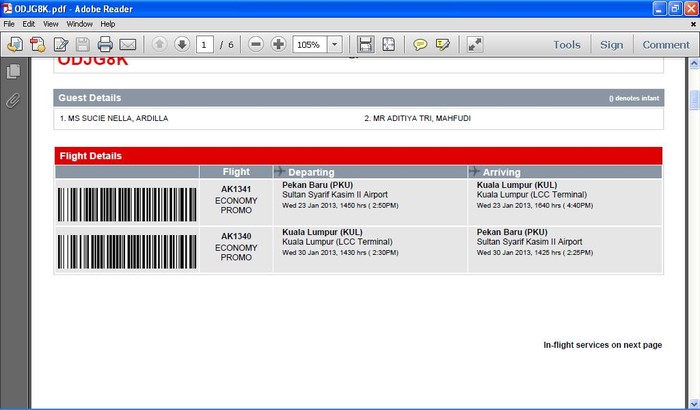The image size is (700, 410).
Task: Select the highlight text tool
Action: pos(443,44)
